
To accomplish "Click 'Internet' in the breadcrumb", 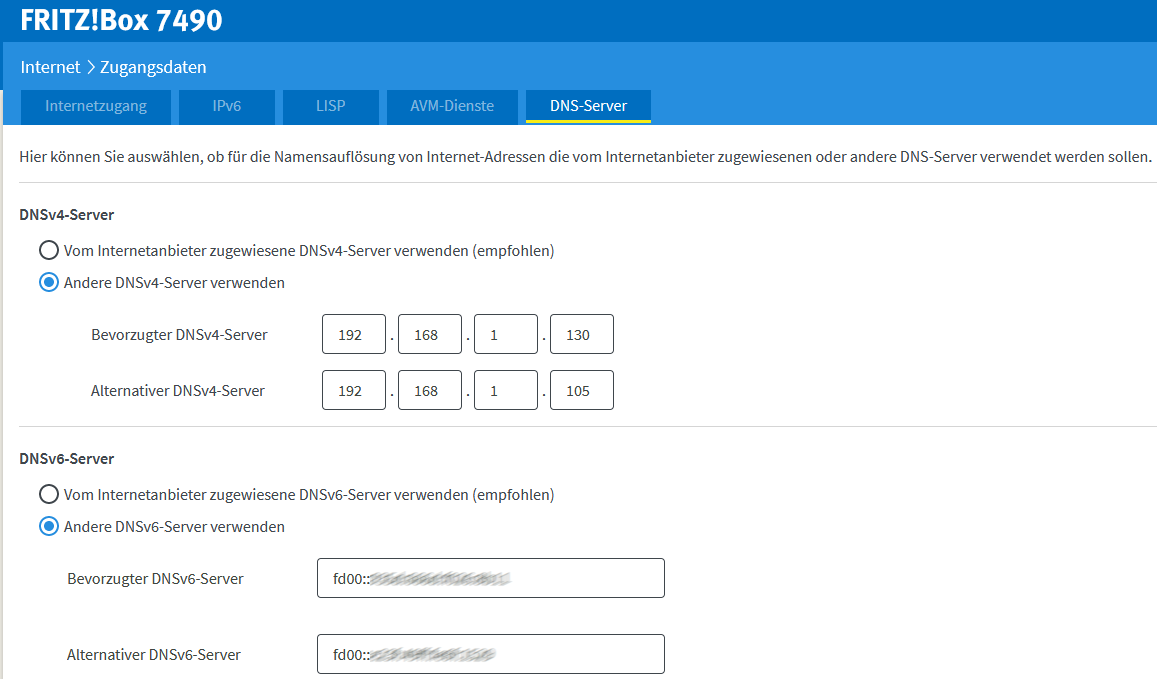I will point(50,67).
